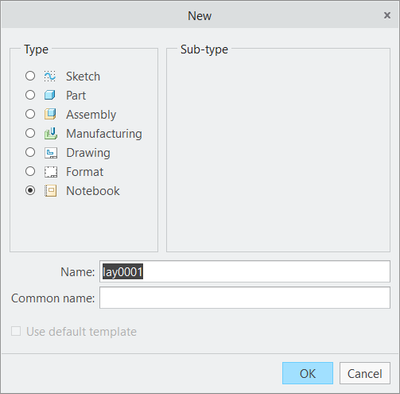The image size is (400, 394).
Task: Click the Notebook type icon
Action: [x=50, y=191]
